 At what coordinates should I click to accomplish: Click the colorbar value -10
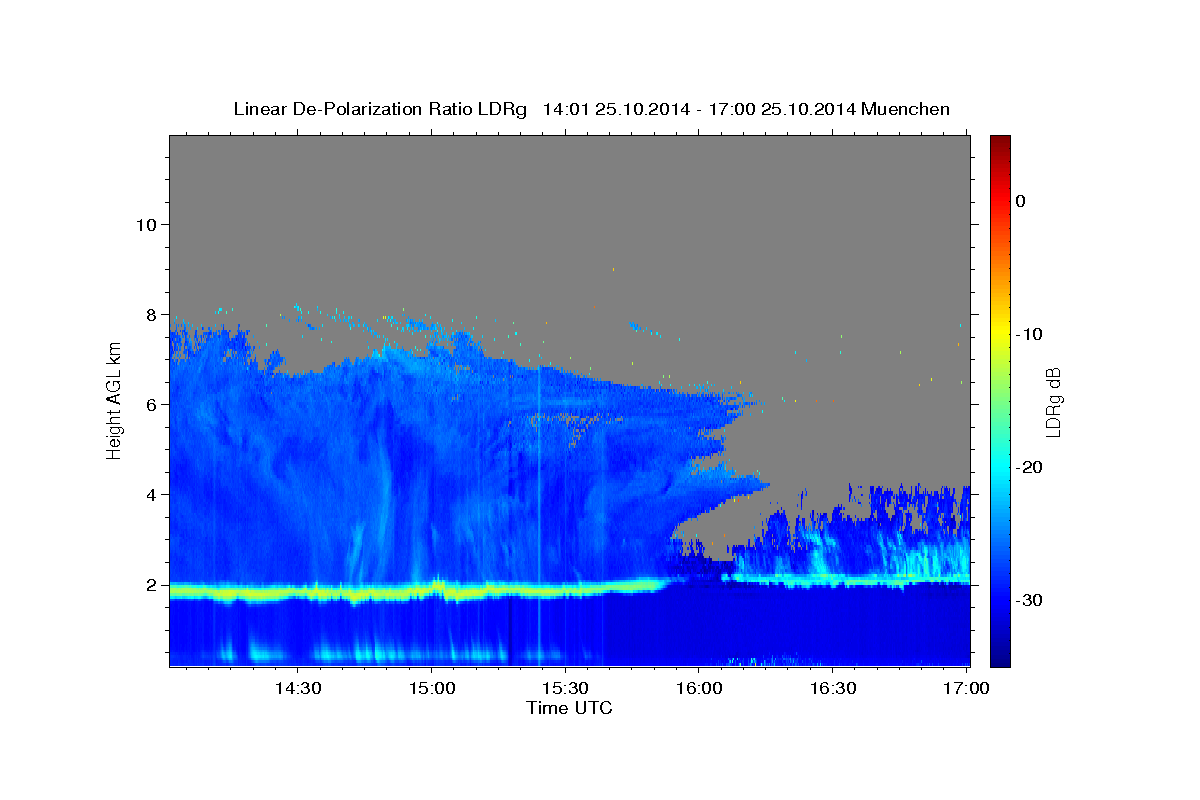click(x=1028, y=334)
